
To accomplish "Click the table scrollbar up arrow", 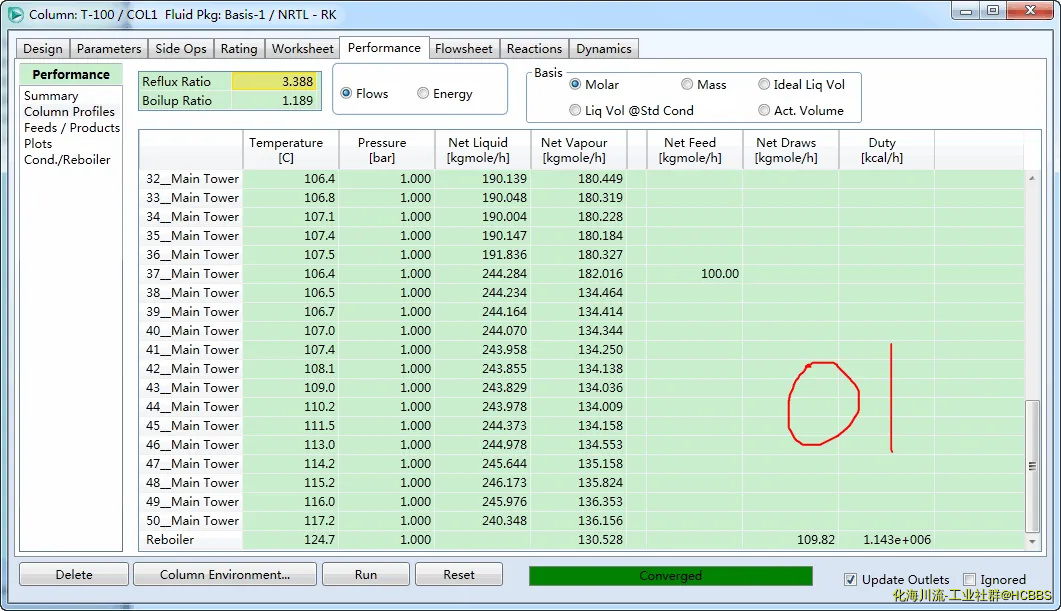I will click(1032, 178).
